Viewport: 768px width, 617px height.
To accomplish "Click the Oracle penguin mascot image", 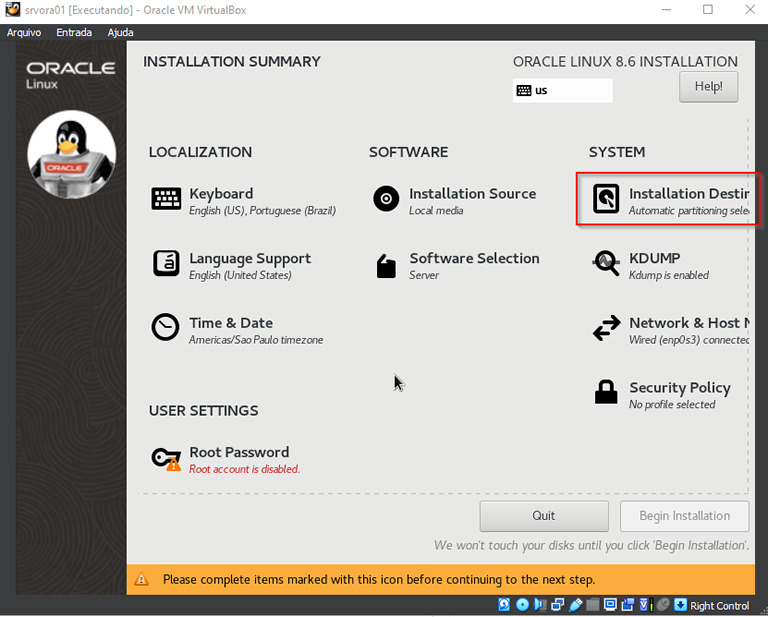I will (72, 154).
